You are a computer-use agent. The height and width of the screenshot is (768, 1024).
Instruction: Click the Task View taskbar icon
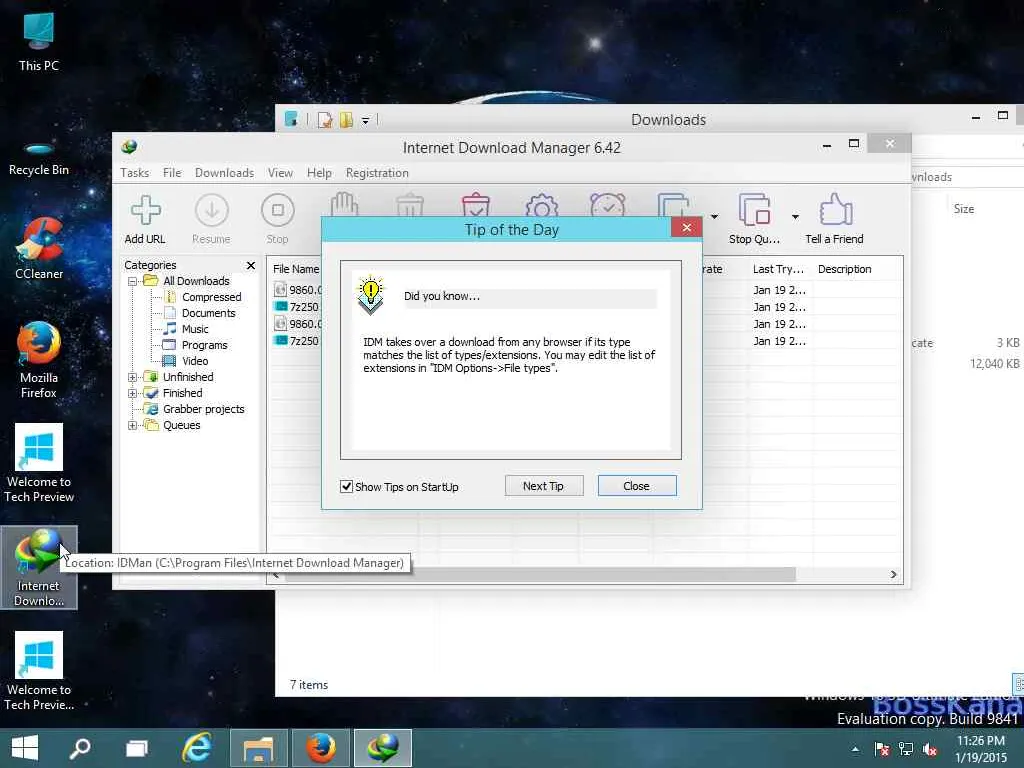[x=136, y=748]
